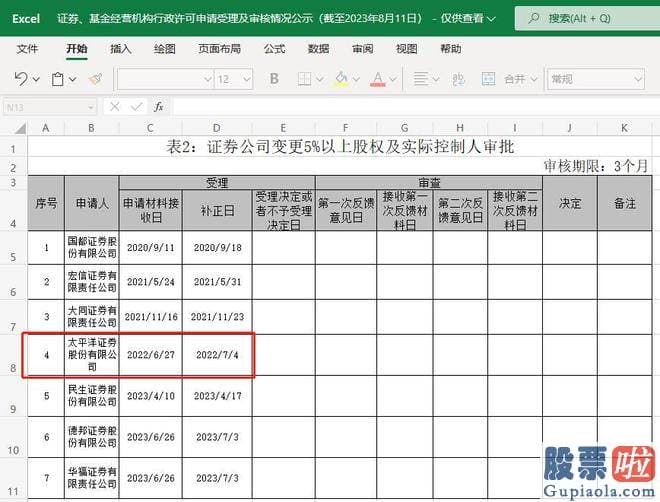Click the fx insert function icon

pyautogui.click(x=159, y=107)
